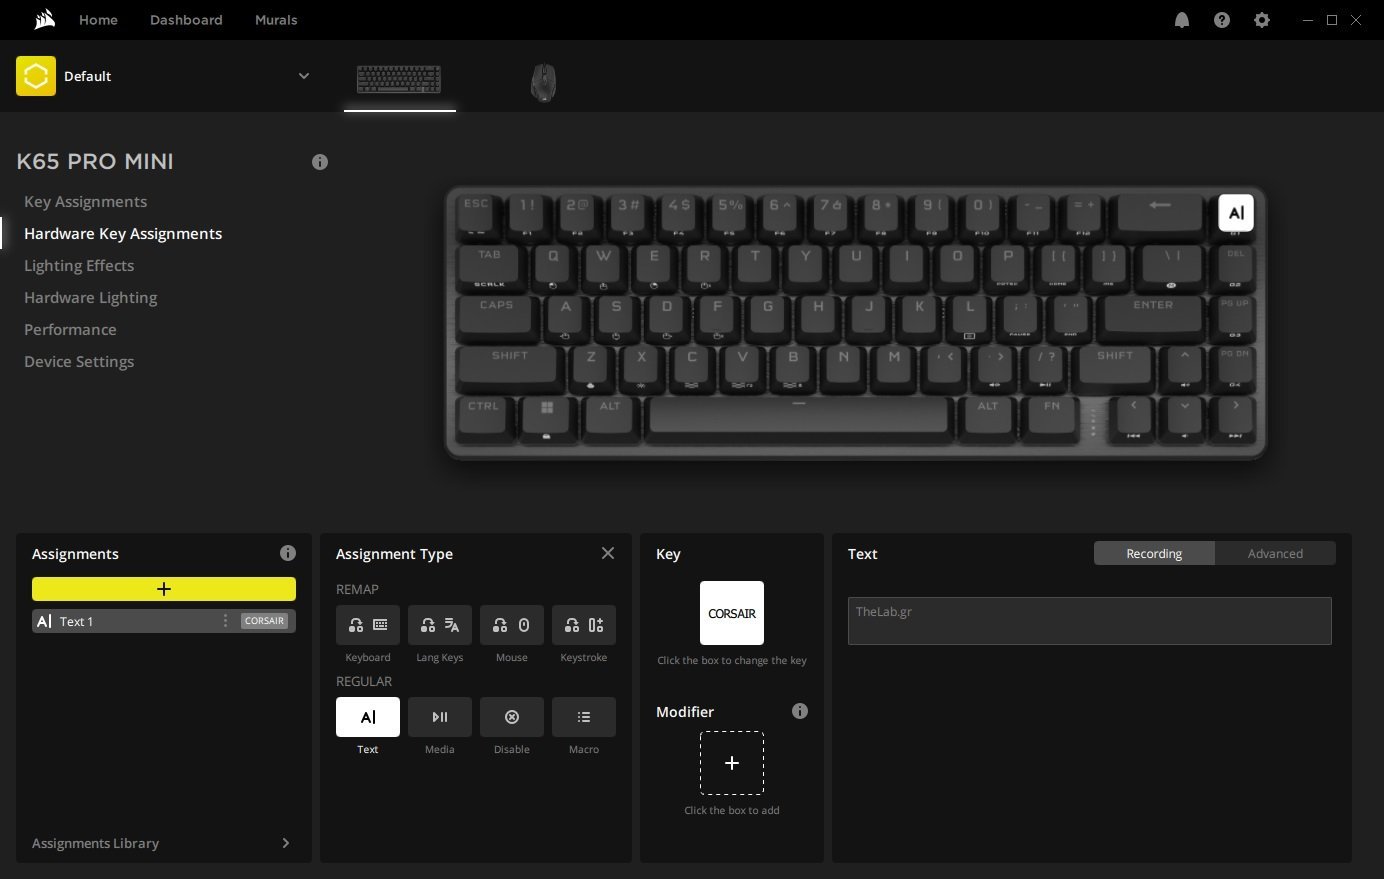Click the highlighted text-assigned key on keyboard
This screenshot has width=1384, height=879.
click(1236, 213)
